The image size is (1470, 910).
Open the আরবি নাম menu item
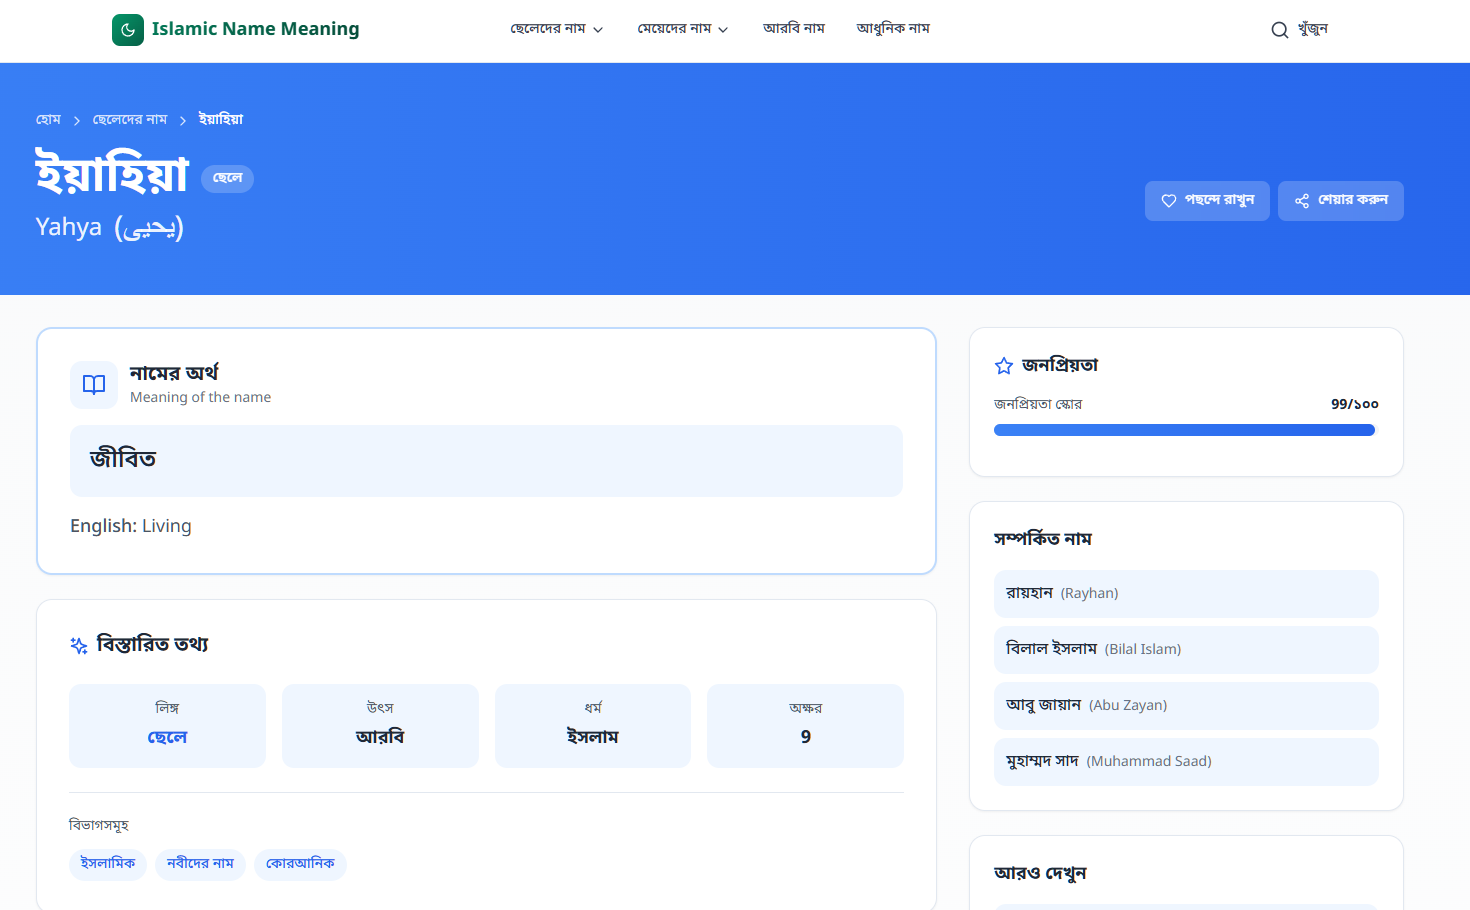793,29
